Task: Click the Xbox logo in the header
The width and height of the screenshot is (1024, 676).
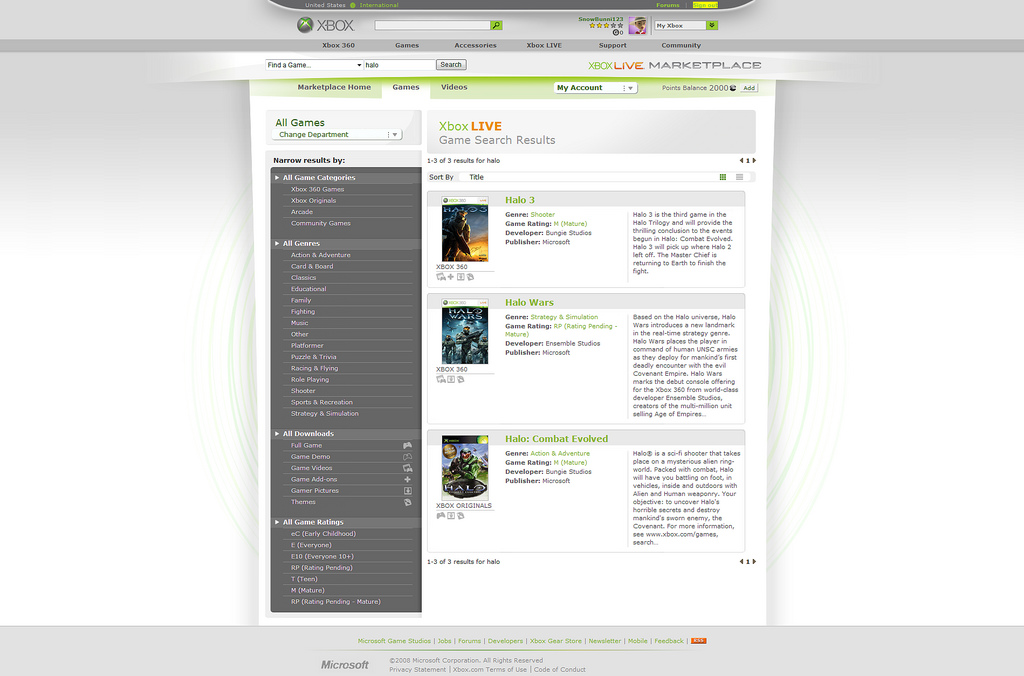Action: pyautogui.click(x=325, y=25)
